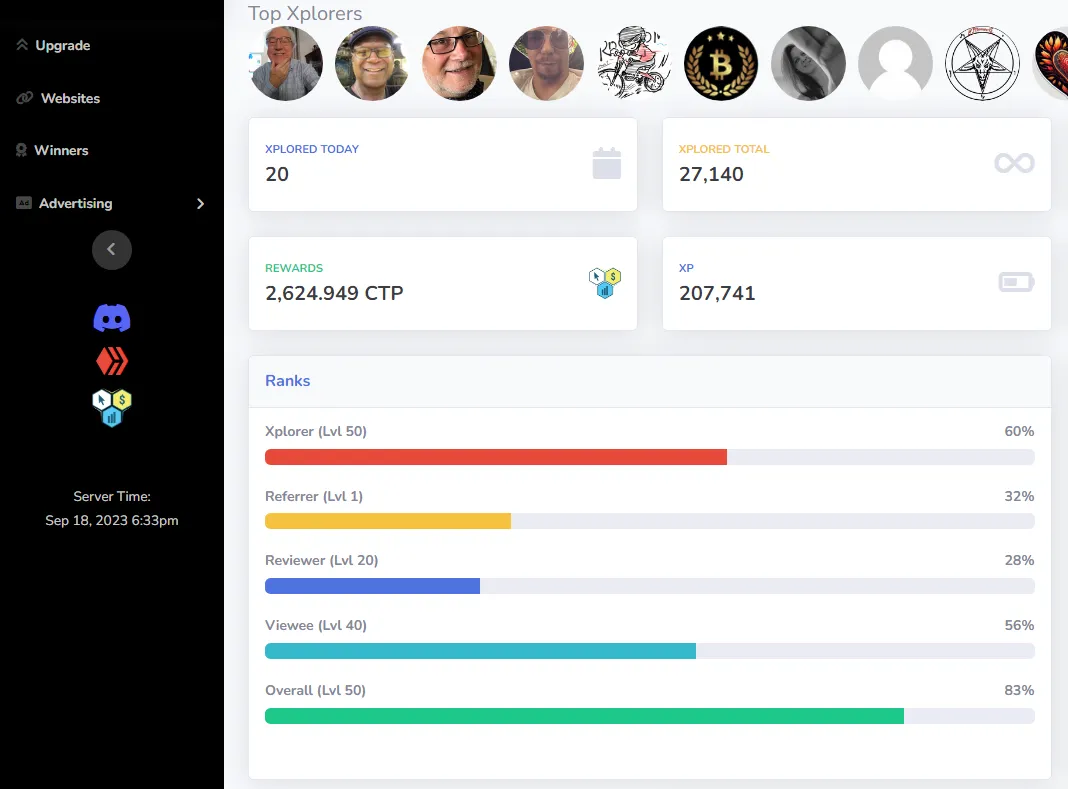Open the Discord link icon

point(112,318)
